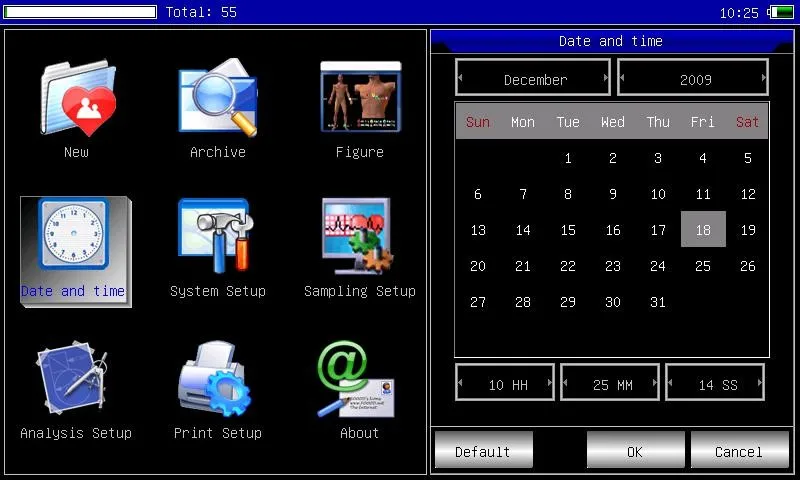Viewport: 800px width, 480px height.
Task: Increase the year past 2009
Action: [x=763, y=78]
